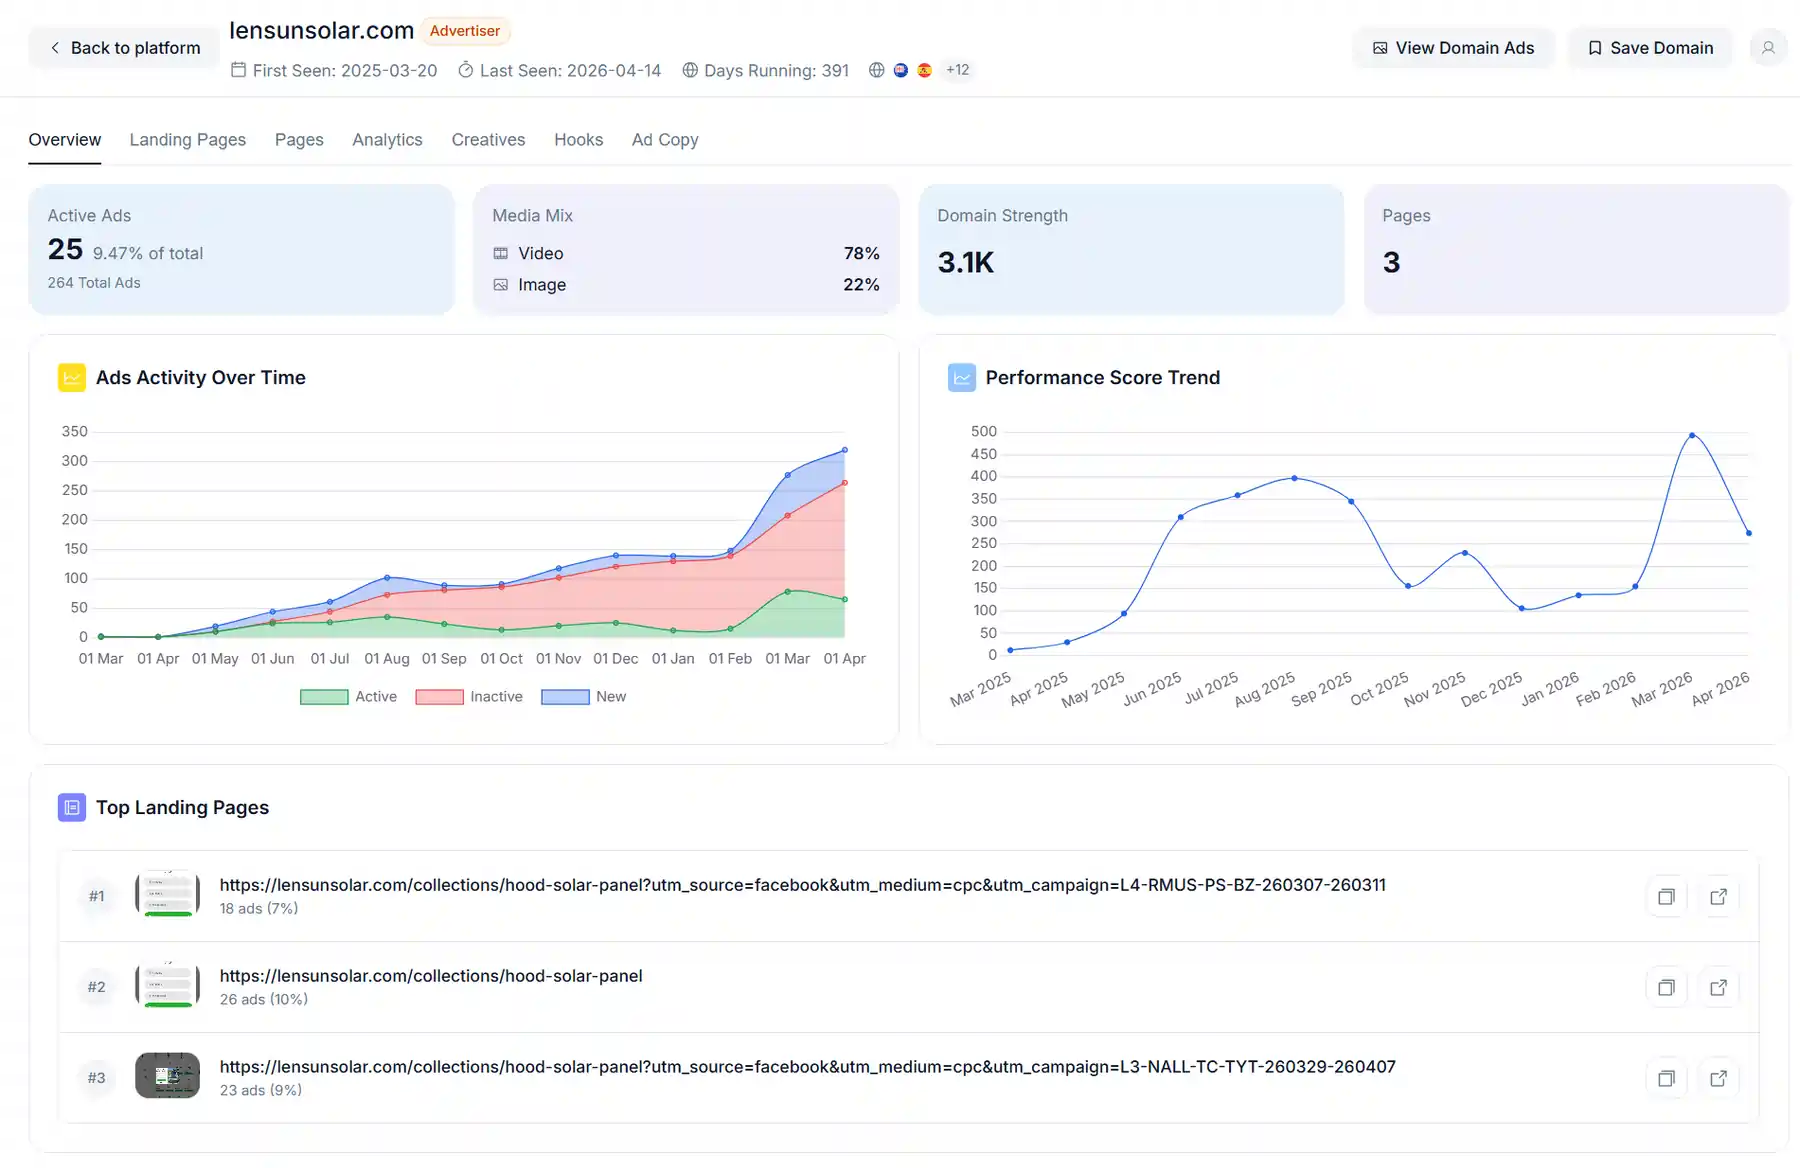Toggle the Active series in the legend

click(x=349, y=696)
